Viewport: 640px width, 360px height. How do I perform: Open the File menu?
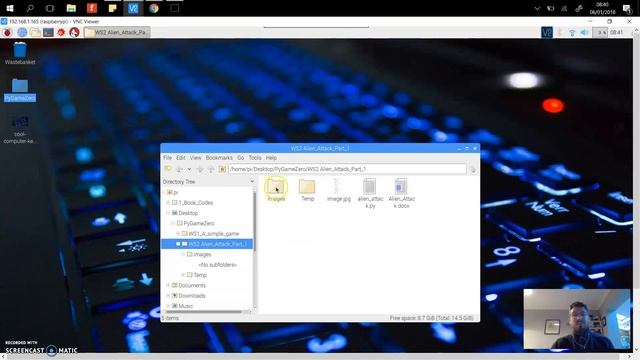pos(167,158)
